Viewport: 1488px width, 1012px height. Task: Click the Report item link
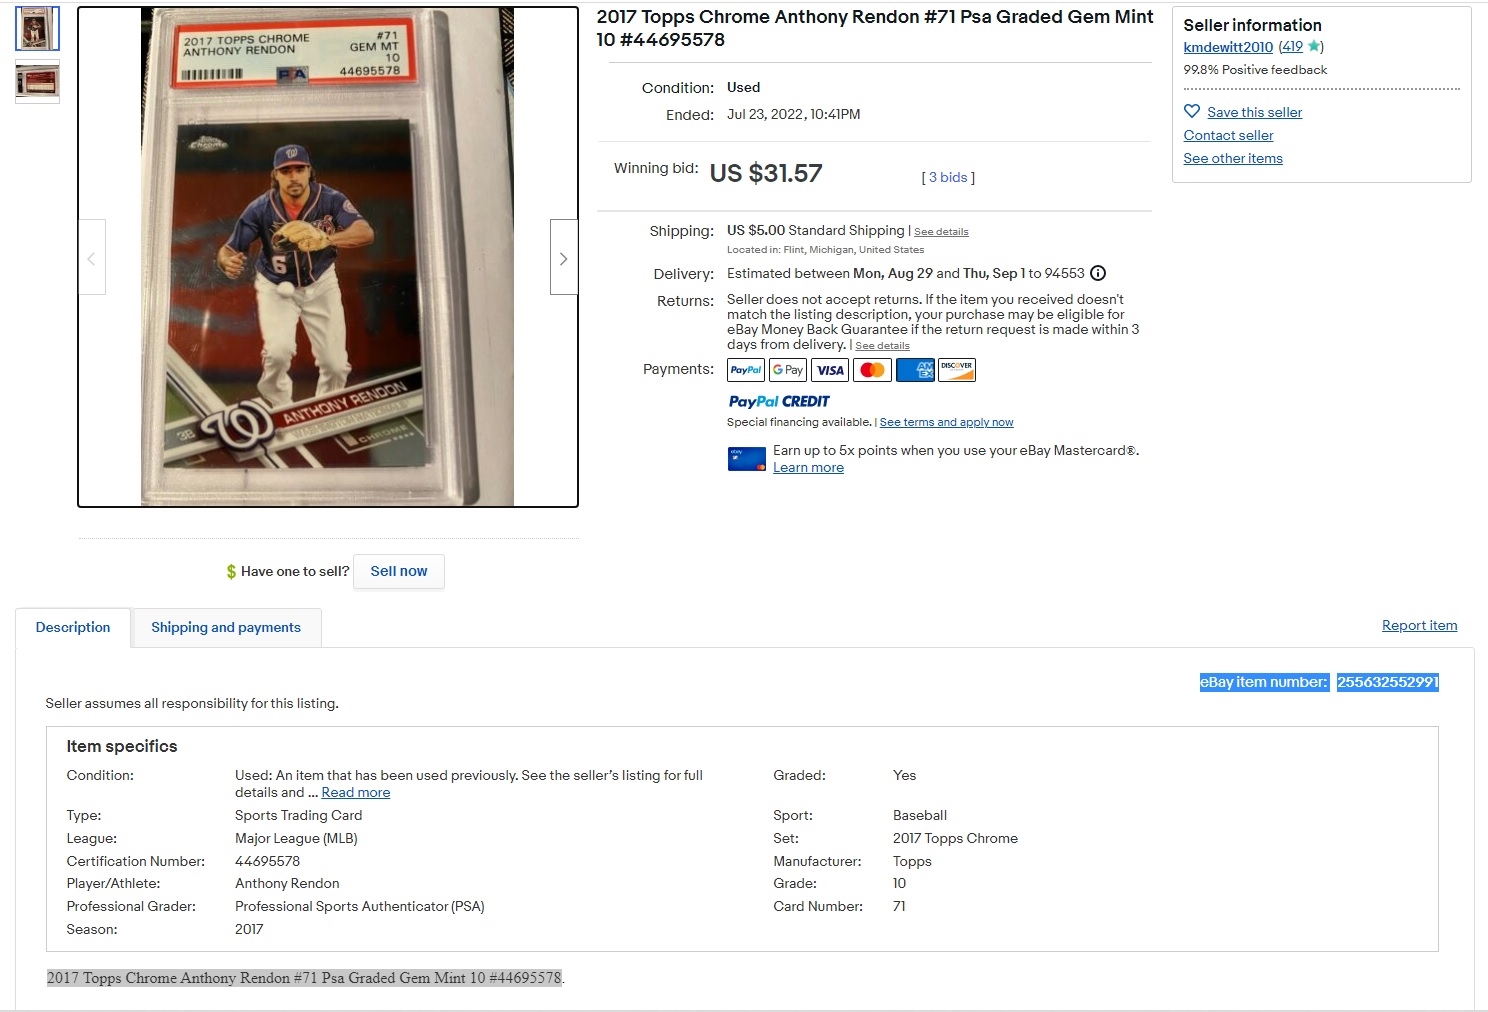1419,625
